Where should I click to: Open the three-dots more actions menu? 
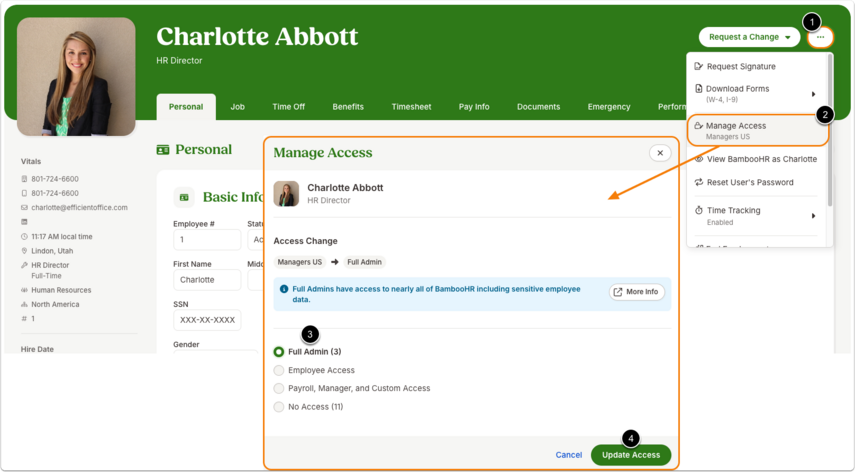[820, 37]
